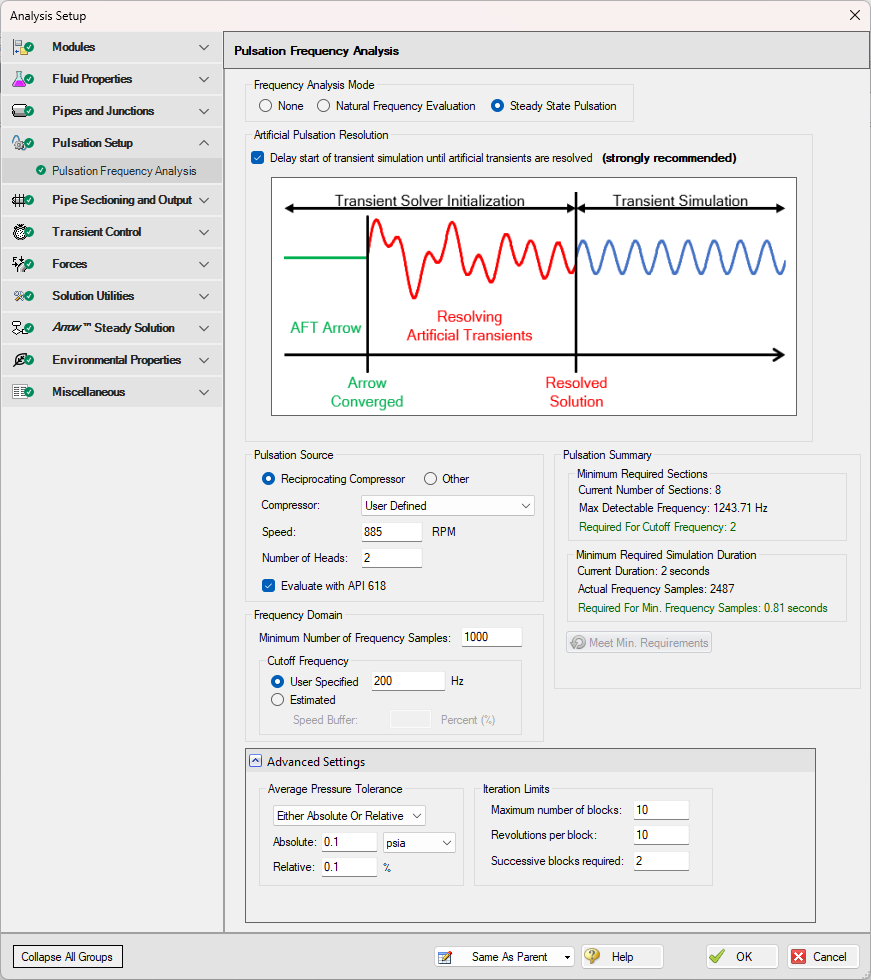Click the Modules group icon

point(20,46)
